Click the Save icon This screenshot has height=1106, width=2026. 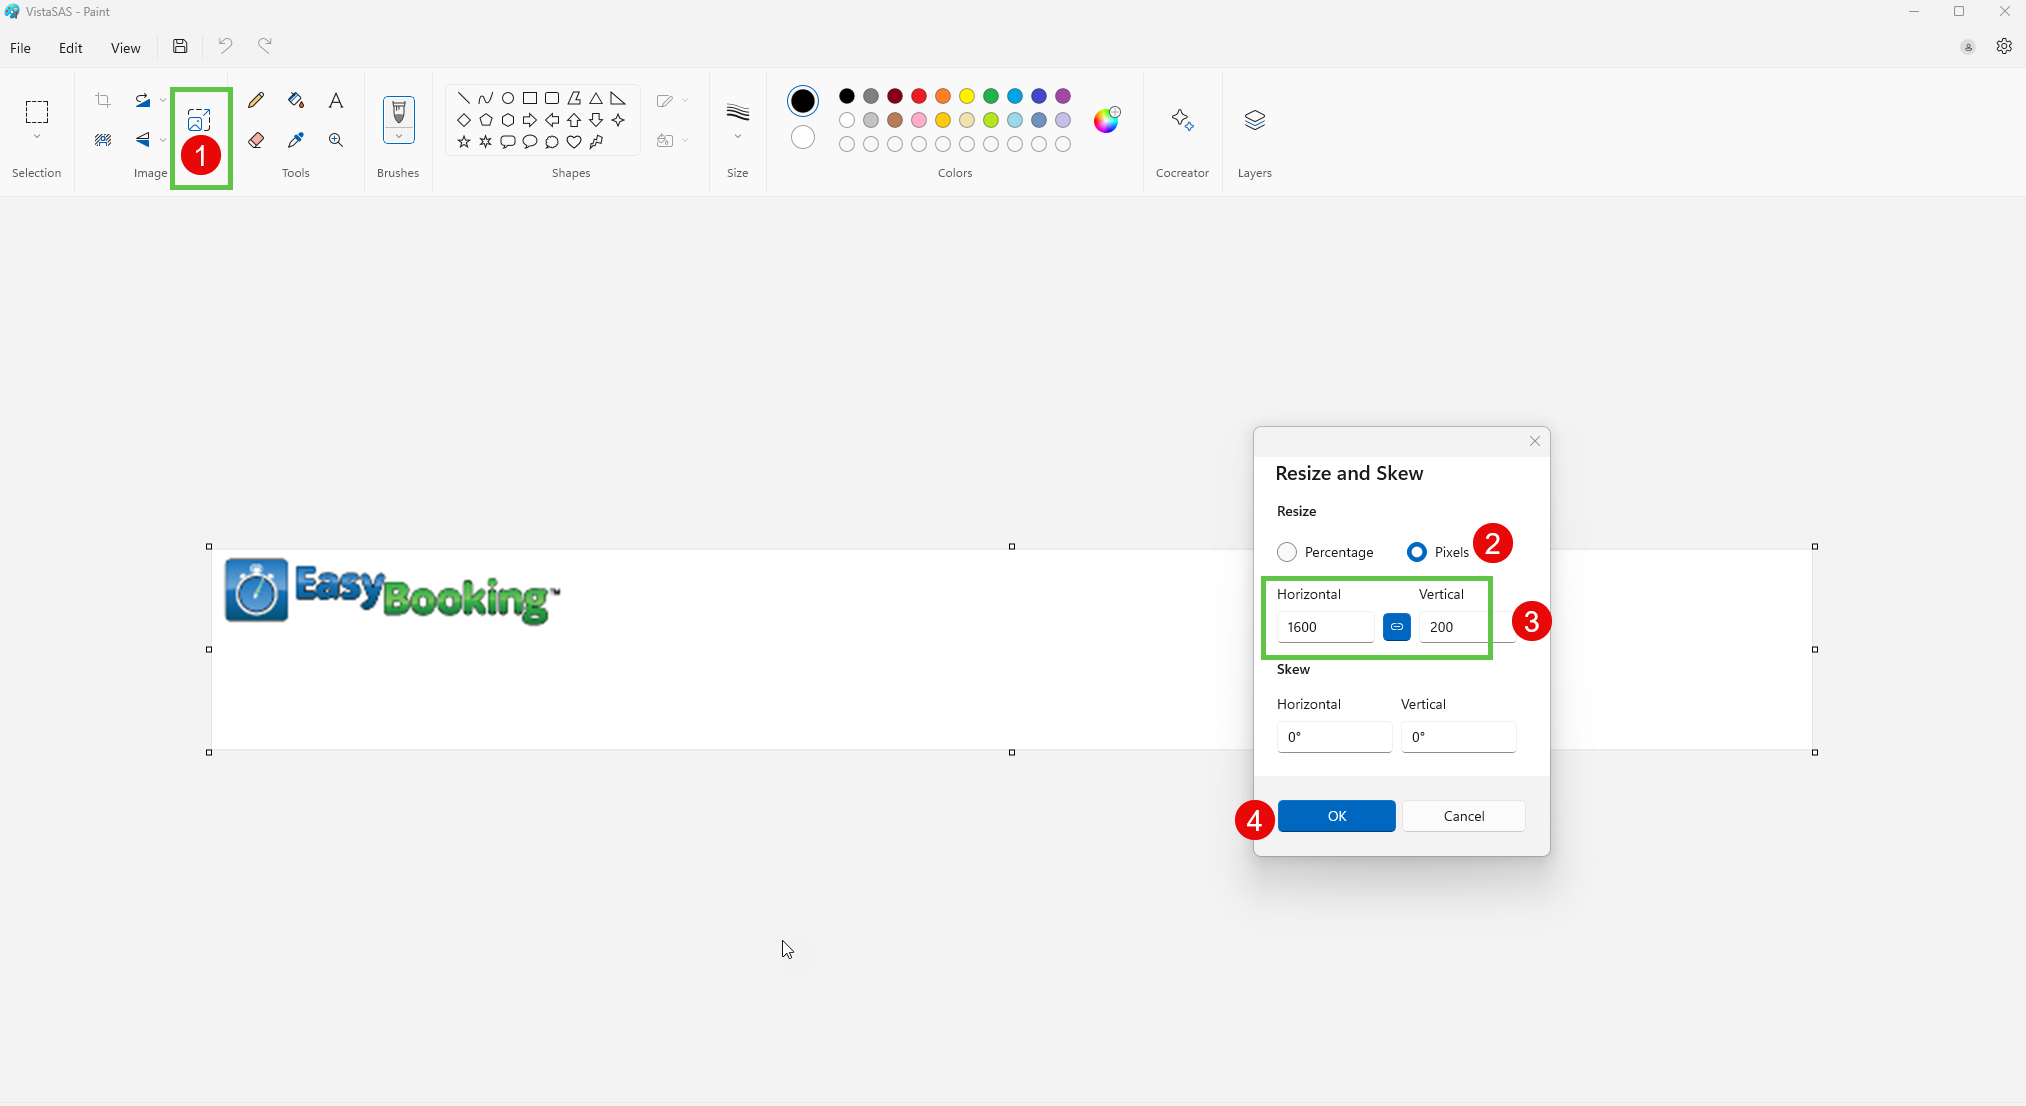(x=180, y=46)
